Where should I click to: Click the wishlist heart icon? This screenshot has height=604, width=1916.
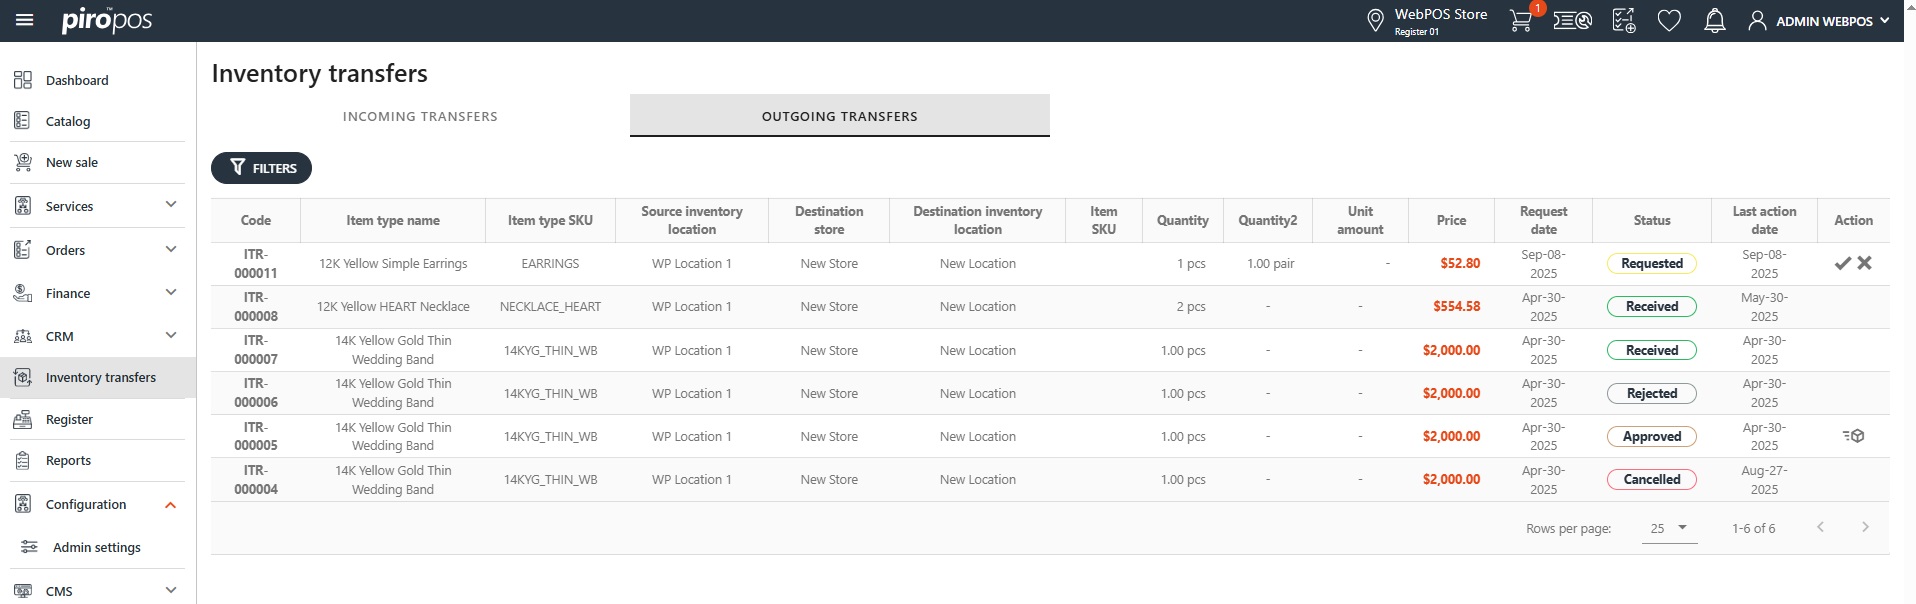1669,21
